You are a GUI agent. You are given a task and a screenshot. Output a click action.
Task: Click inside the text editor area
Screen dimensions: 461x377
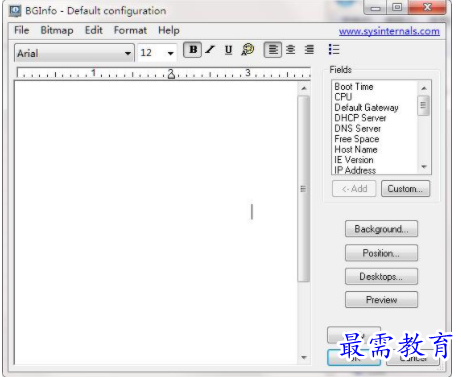coord(156,223)
